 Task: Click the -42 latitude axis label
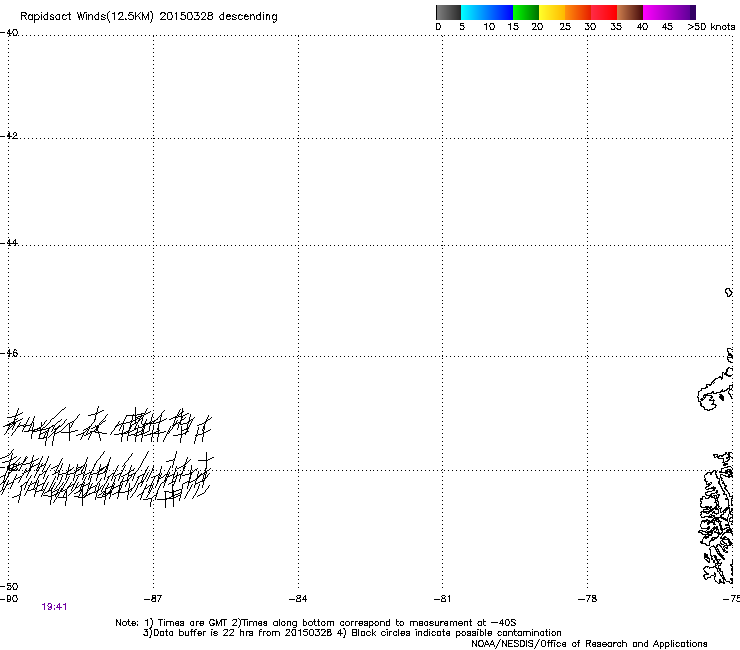(x=9, y=135)
